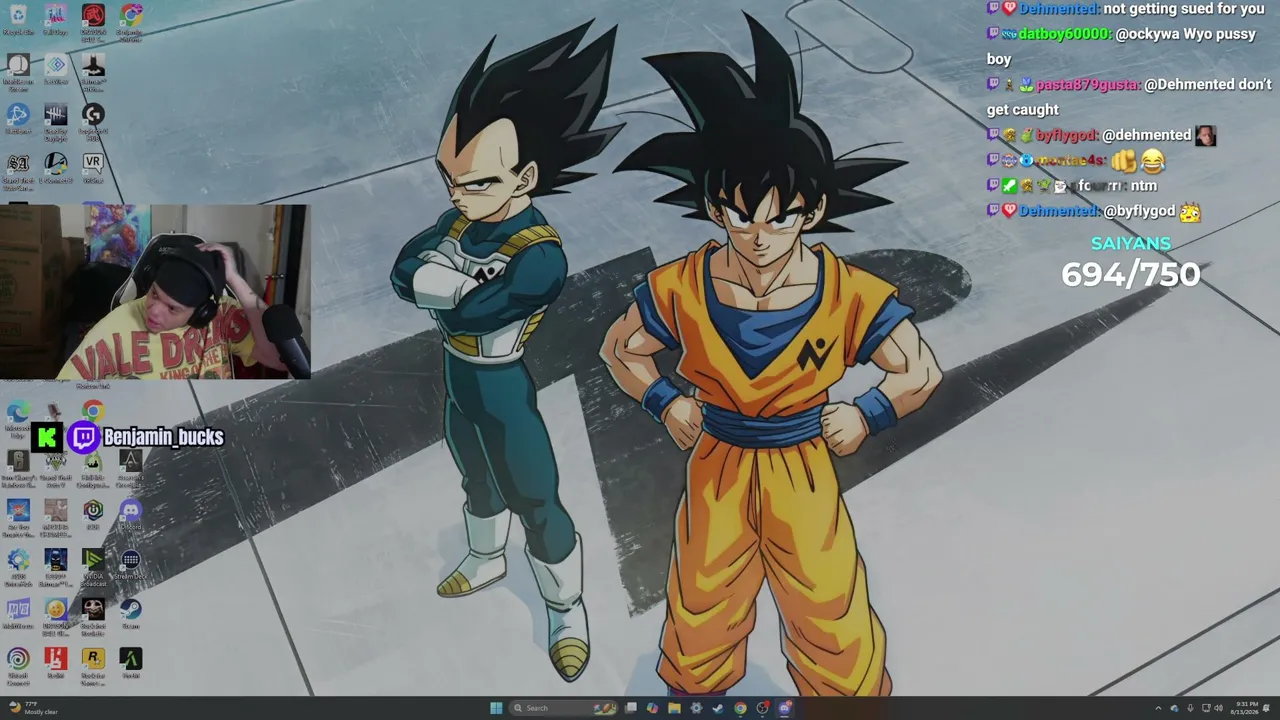Open Task View from the taskbar

click(631, 708)
